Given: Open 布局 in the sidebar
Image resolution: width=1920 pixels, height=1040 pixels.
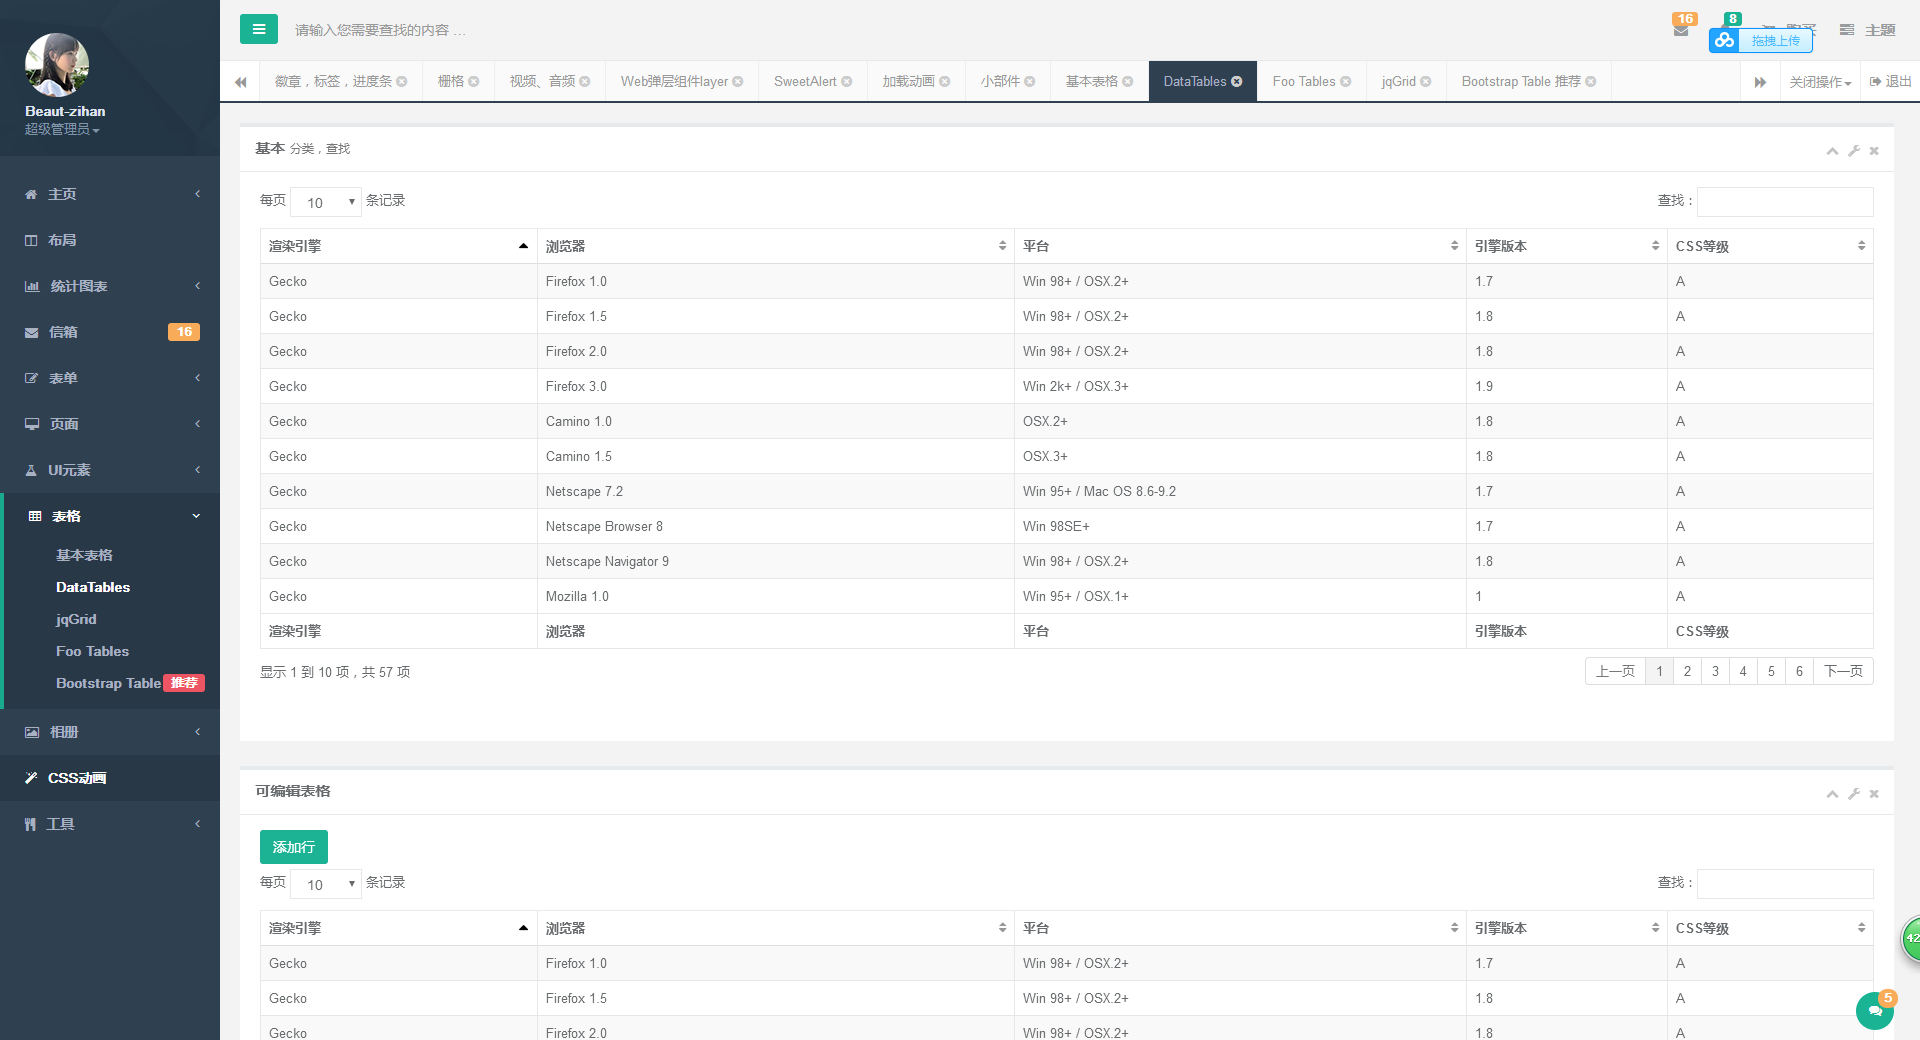Looking at the screenshot, I should 110,240.
